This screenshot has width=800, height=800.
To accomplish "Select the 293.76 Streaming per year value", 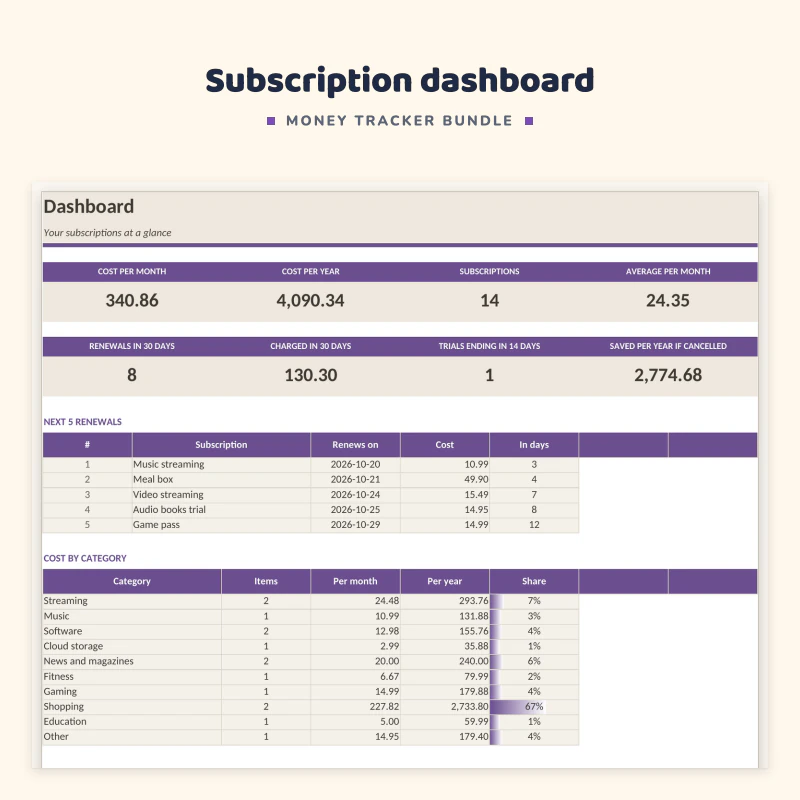I will click(444, 601).
